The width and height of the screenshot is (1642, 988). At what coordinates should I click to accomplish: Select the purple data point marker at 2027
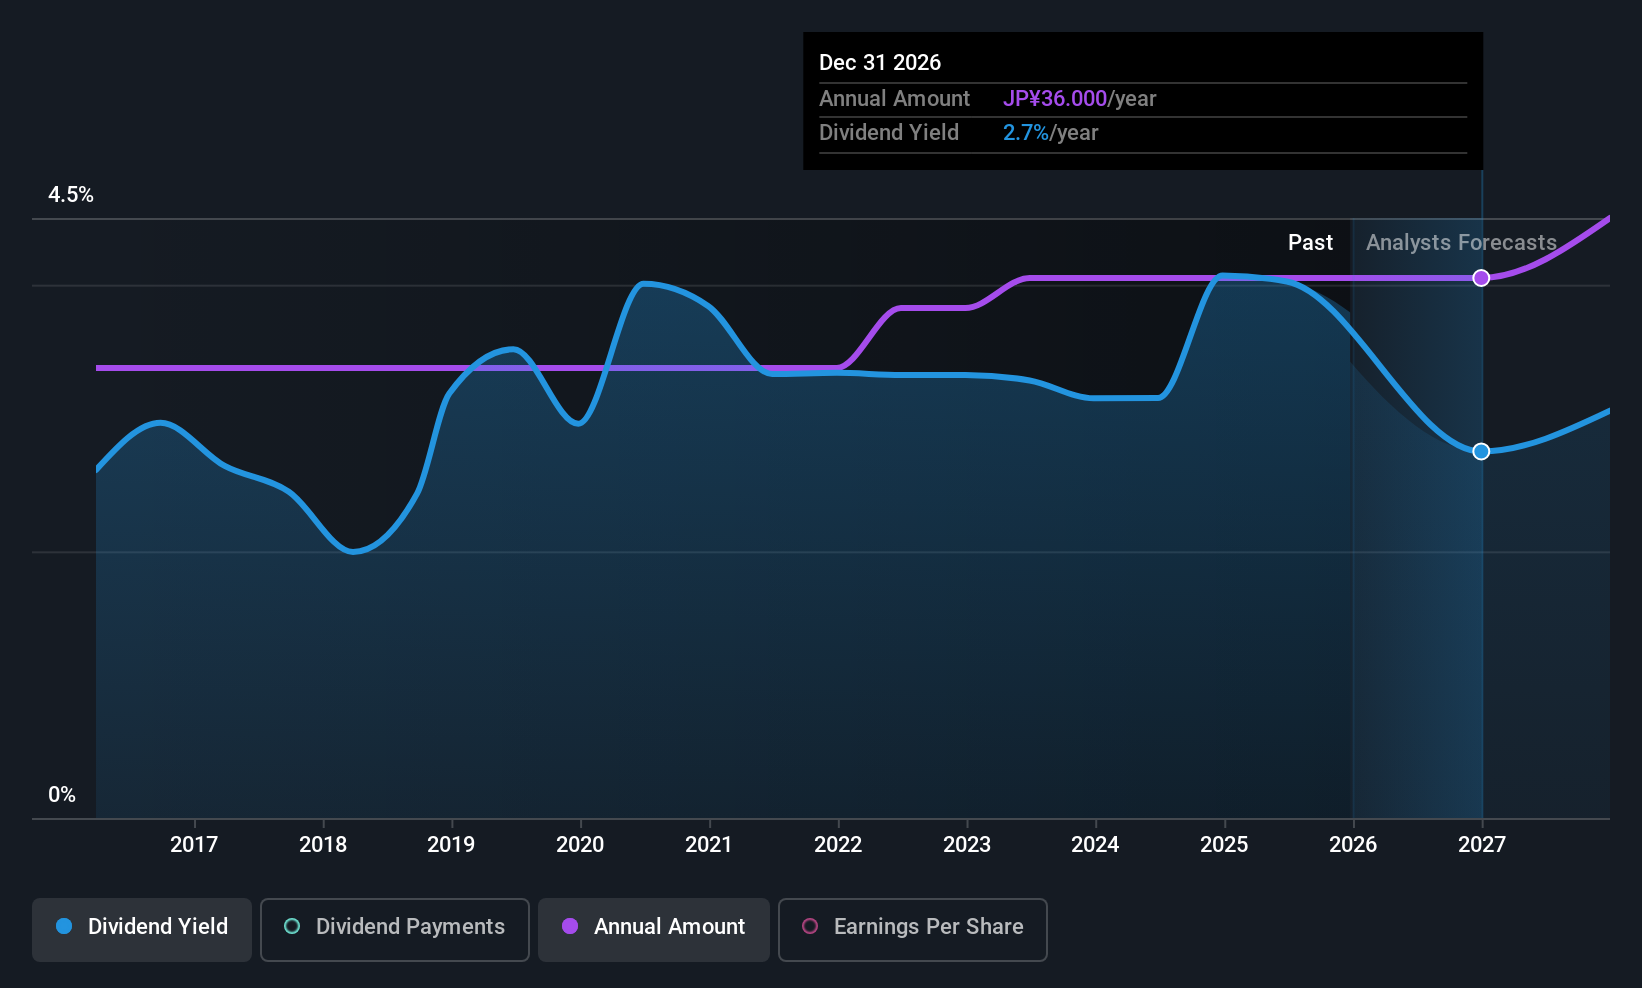1481,278
